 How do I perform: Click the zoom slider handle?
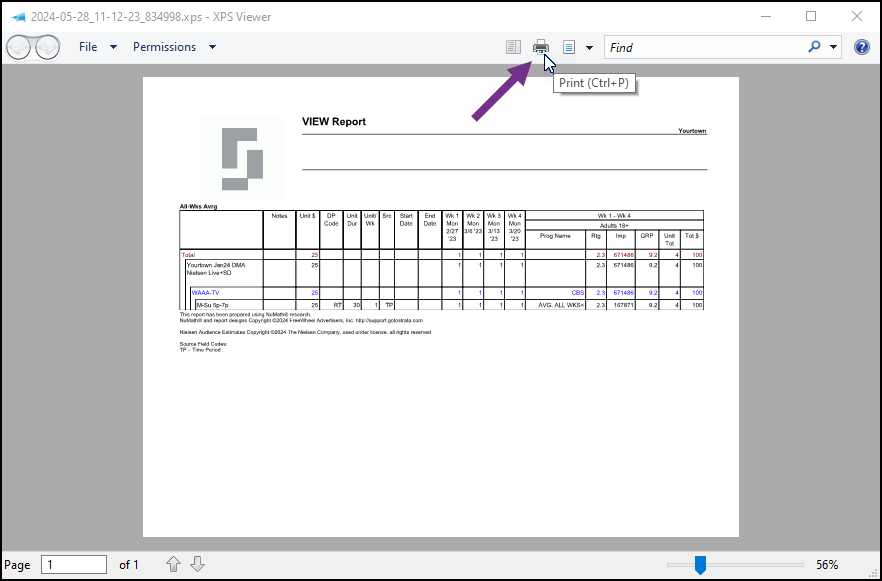point(700,565)
